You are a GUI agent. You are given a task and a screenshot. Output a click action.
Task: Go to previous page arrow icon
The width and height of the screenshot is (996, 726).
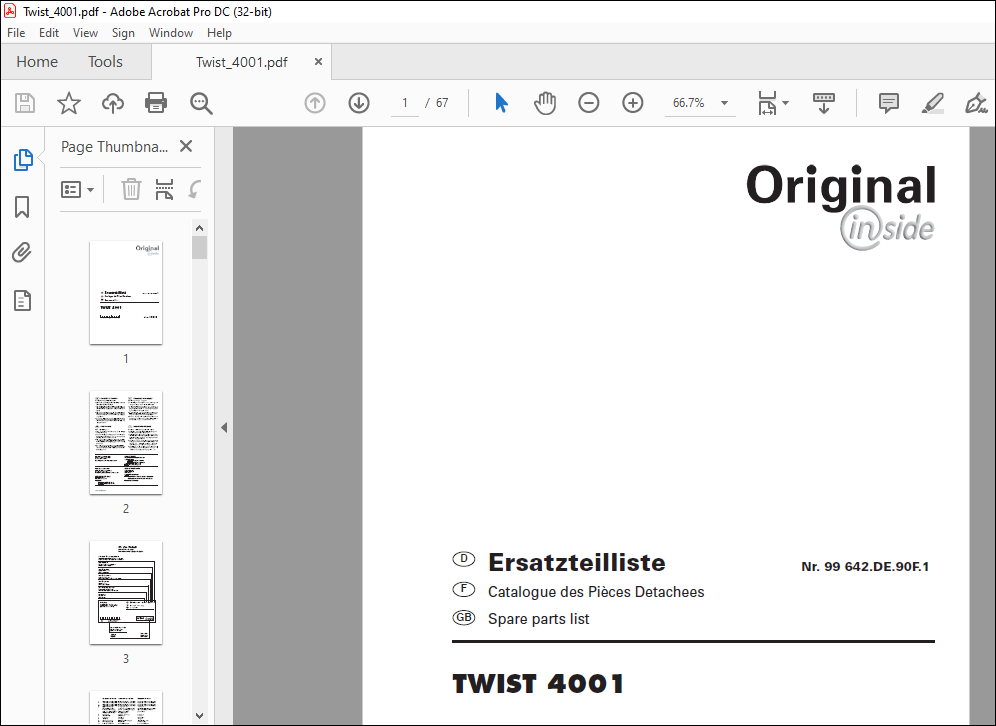pyautogui.click(x=315, y=103)
